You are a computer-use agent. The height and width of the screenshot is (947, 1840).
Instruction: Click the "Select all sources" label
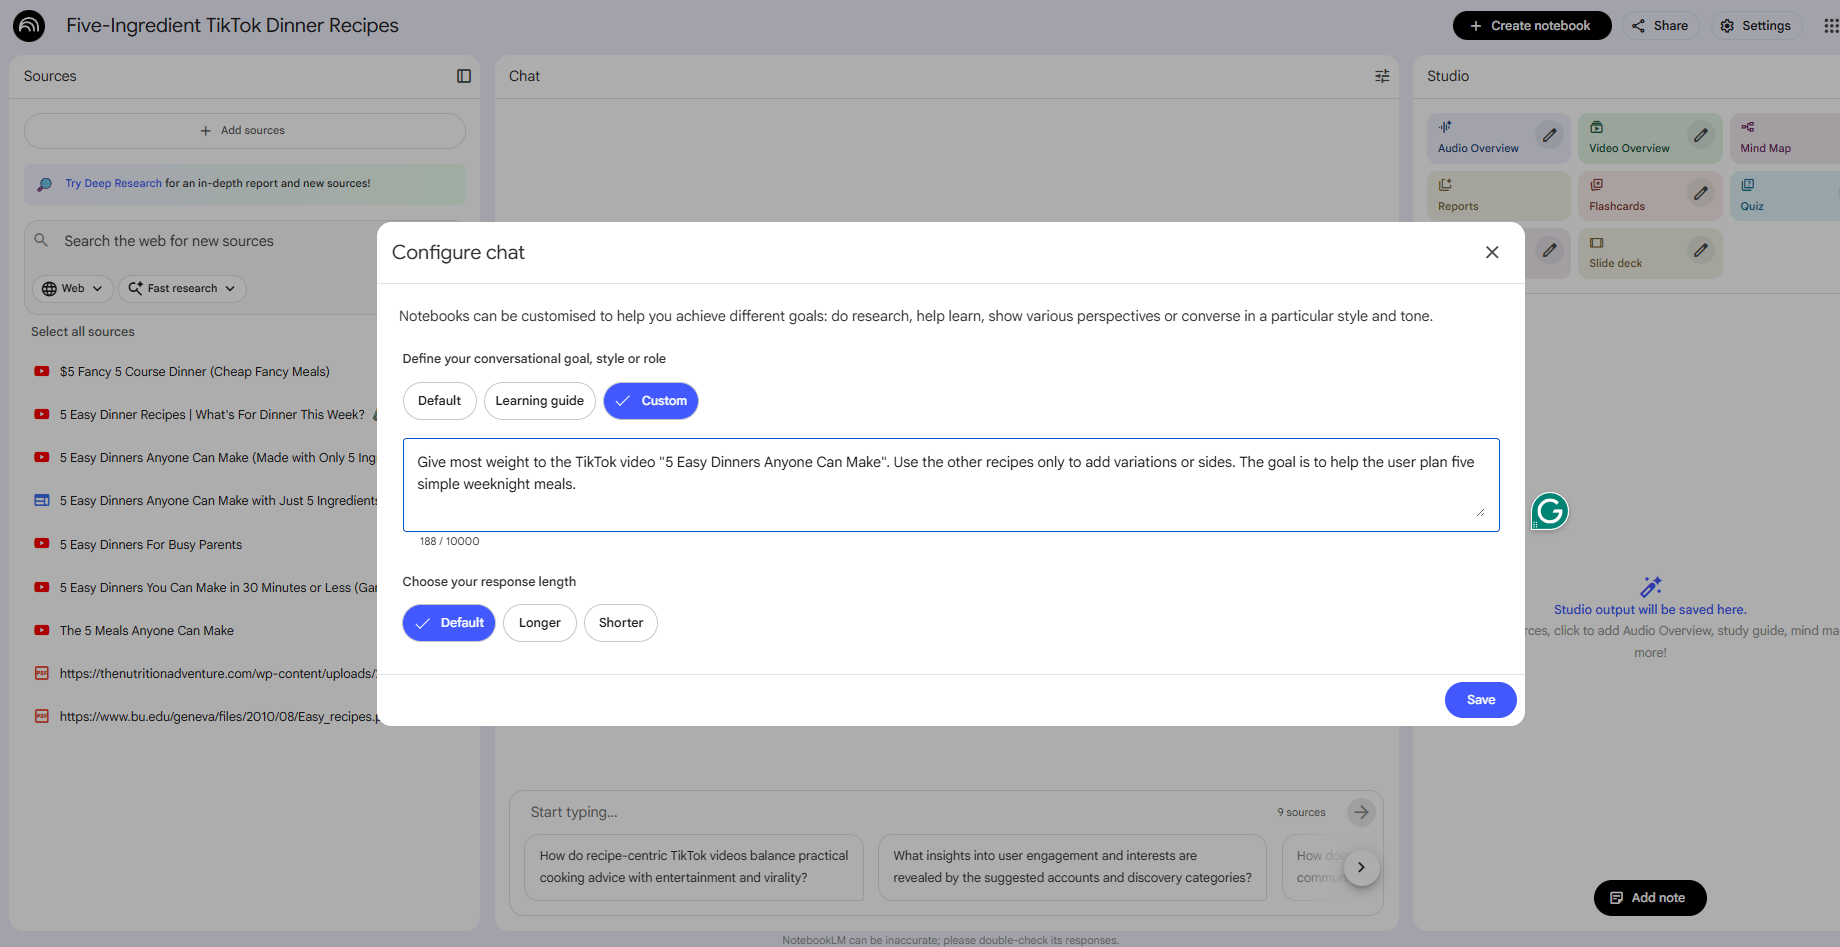(83, 332)
